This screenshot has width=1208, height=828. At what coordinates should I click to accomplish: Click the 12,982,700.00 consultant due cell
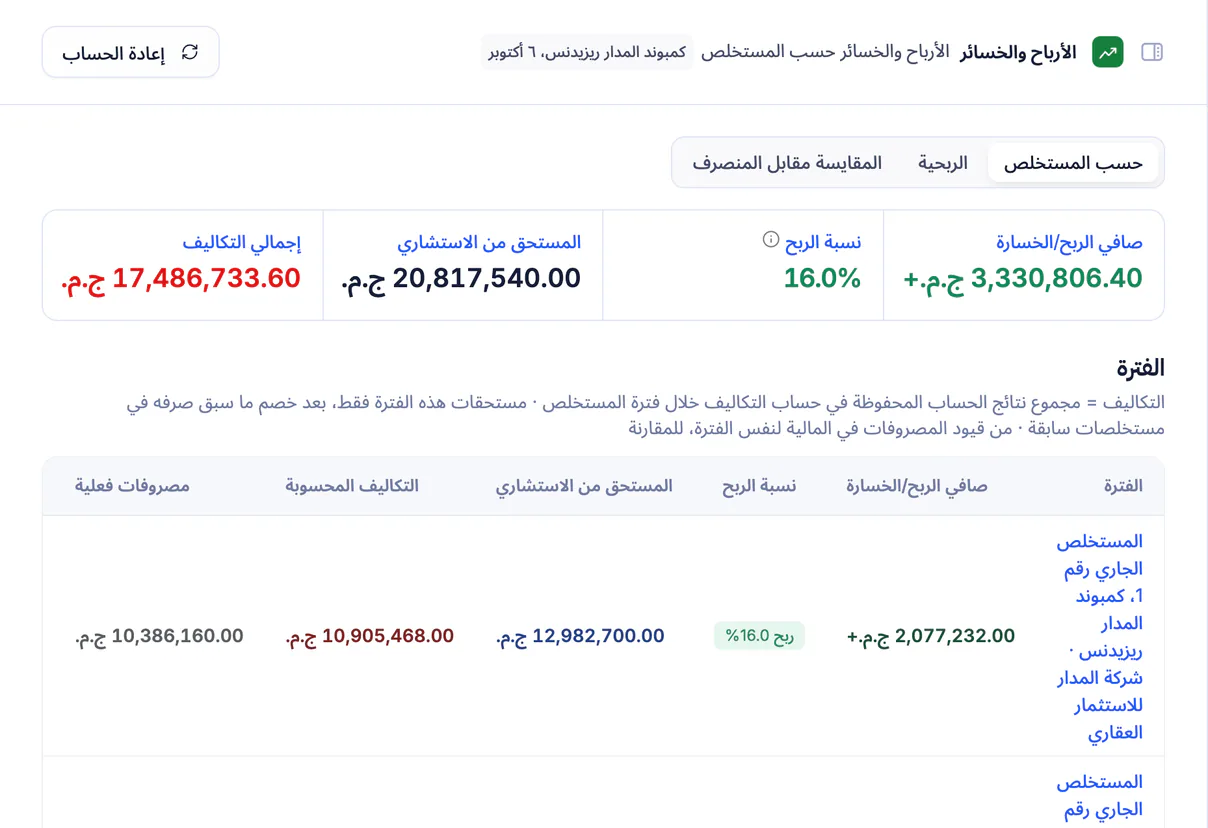pyautogui.click(x=581, y=636)
